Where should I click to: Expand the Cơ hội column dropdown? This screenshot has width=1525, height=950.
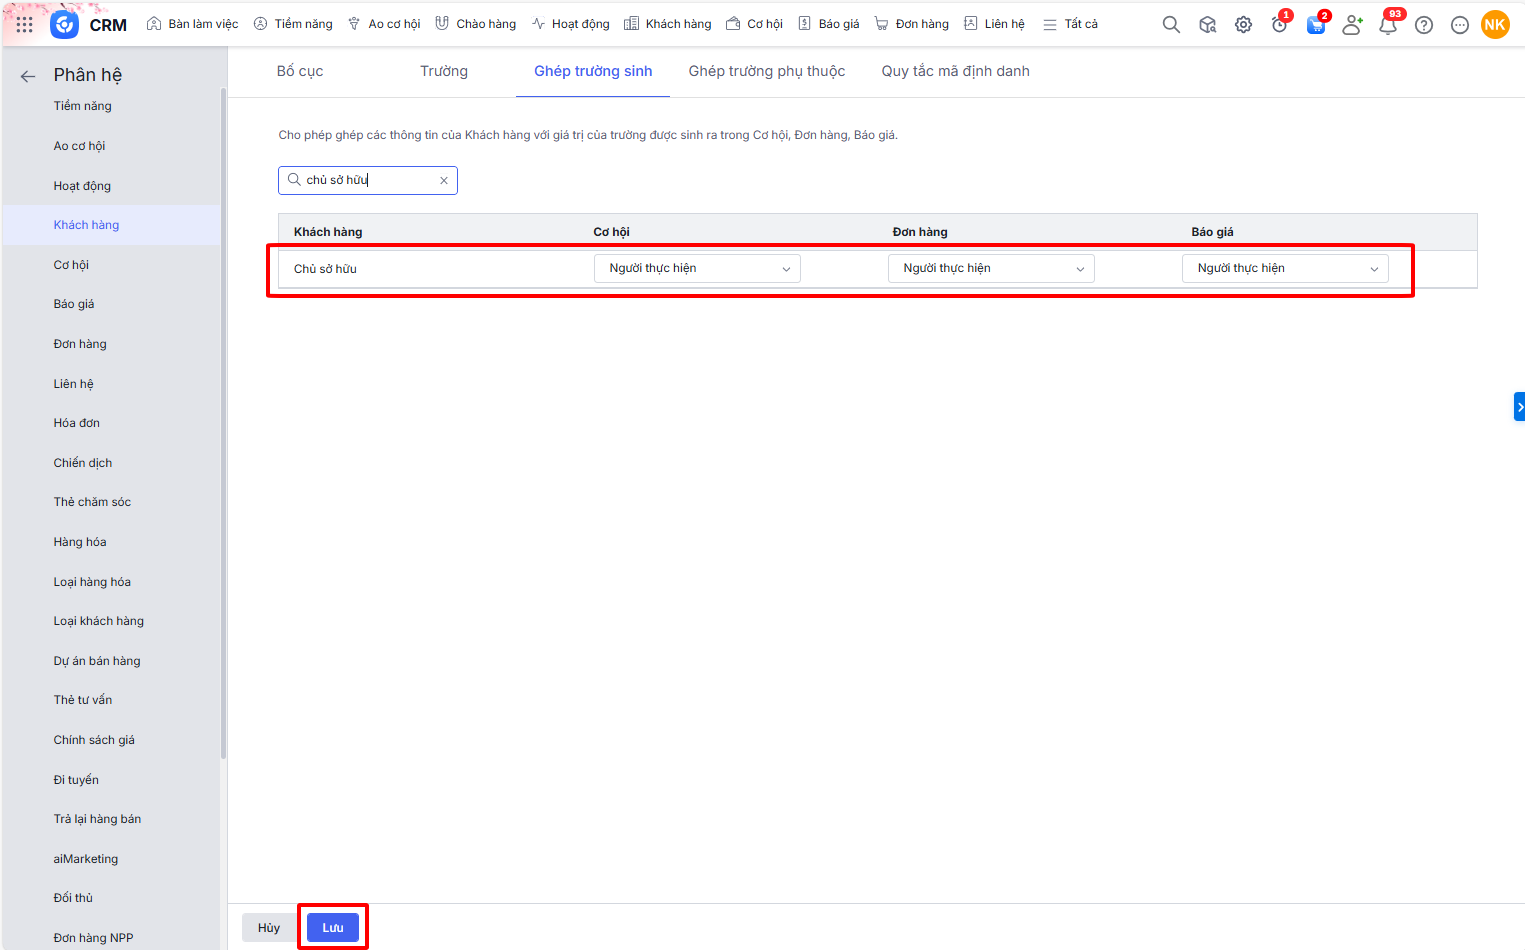coord(697,269)
